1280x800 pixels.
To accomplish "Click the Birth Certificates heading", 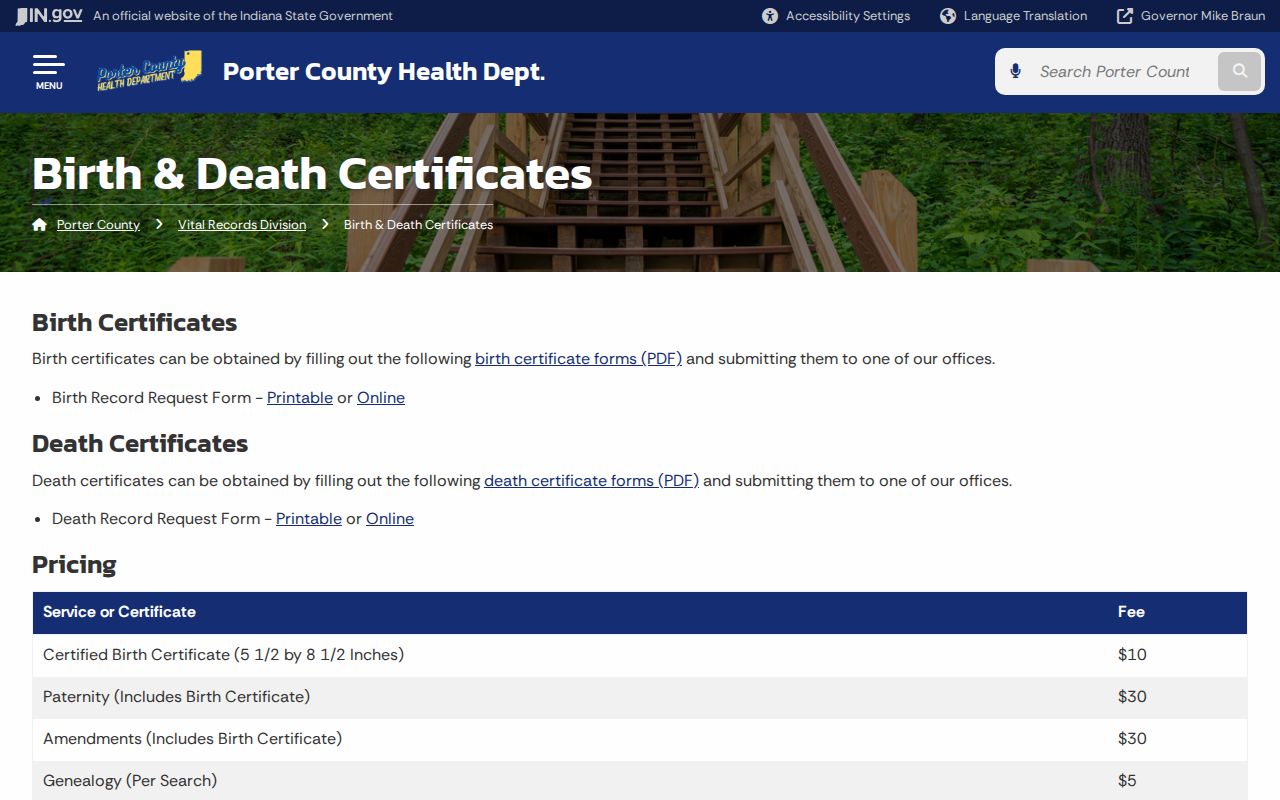I will point(134,323).
